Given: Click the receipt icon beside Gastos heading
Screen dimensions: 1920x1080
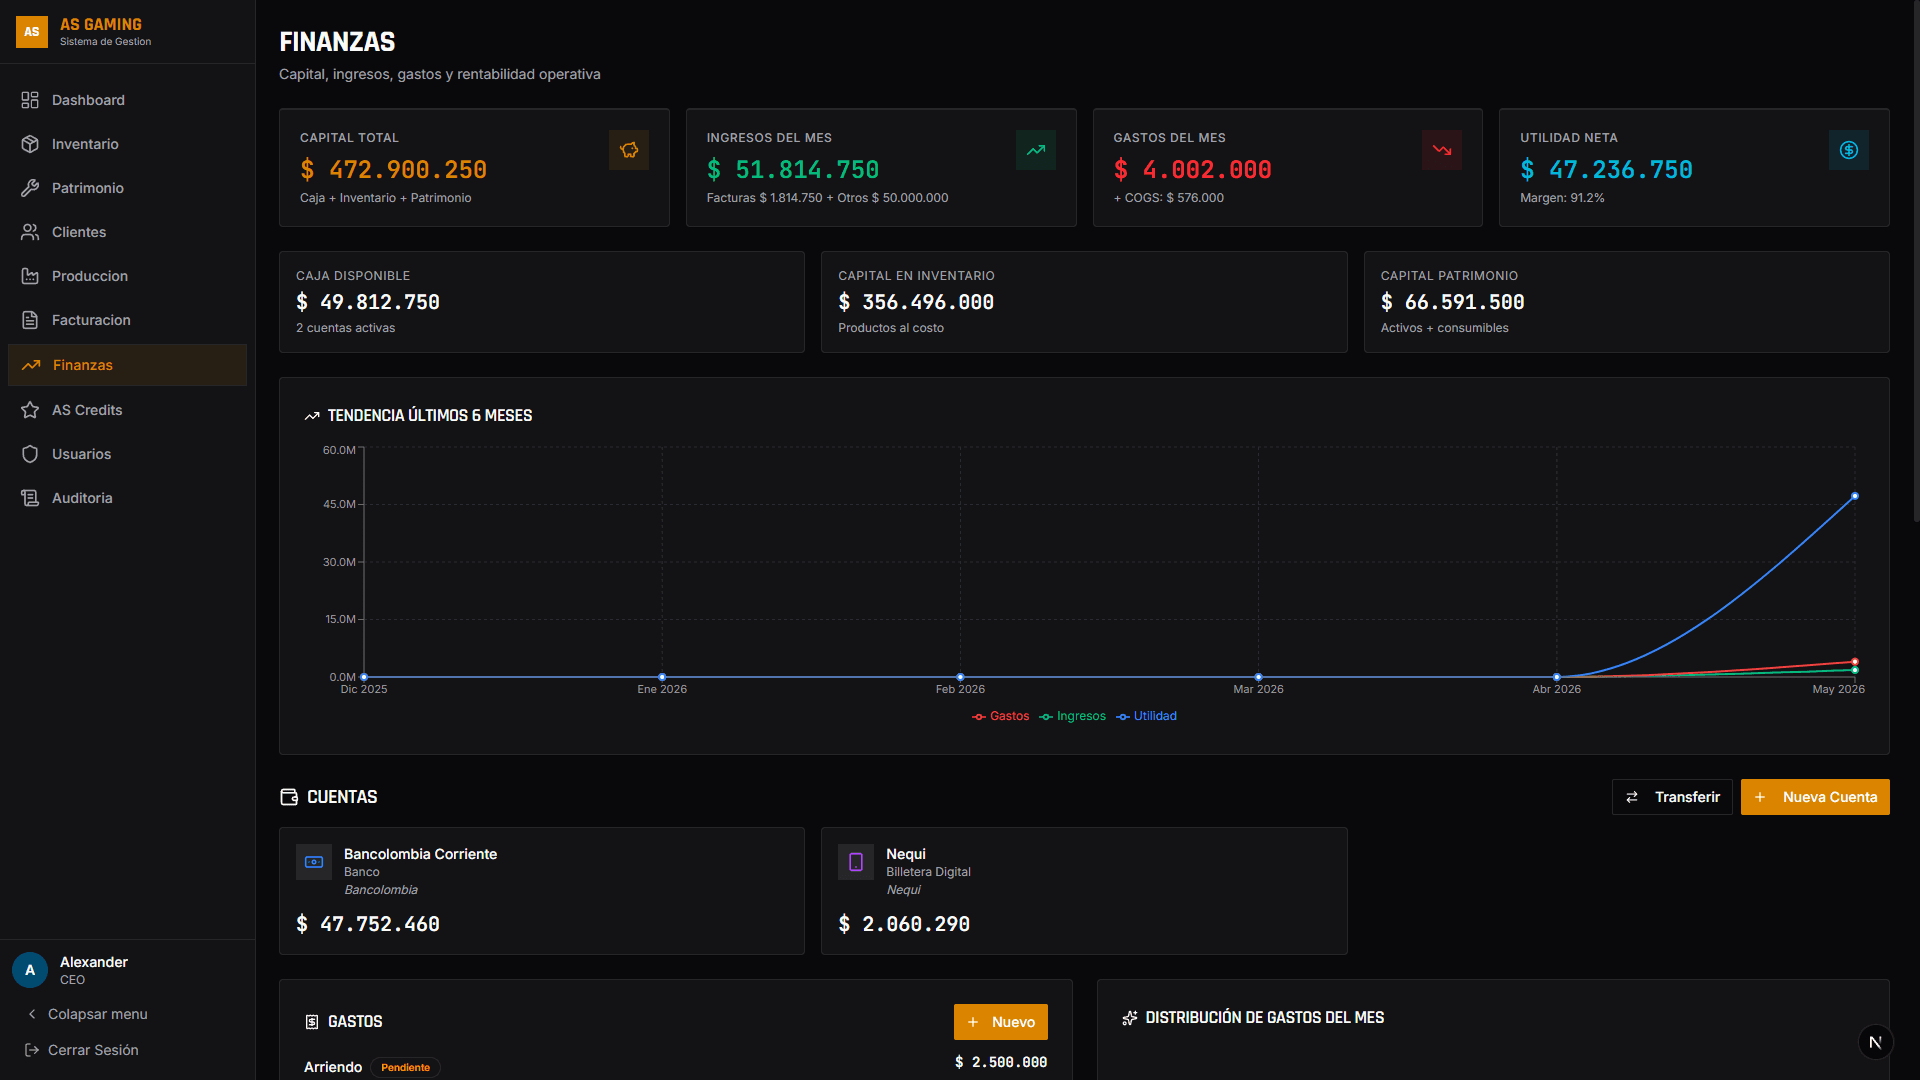Looking at the screenshot, I should [312, 1022].
